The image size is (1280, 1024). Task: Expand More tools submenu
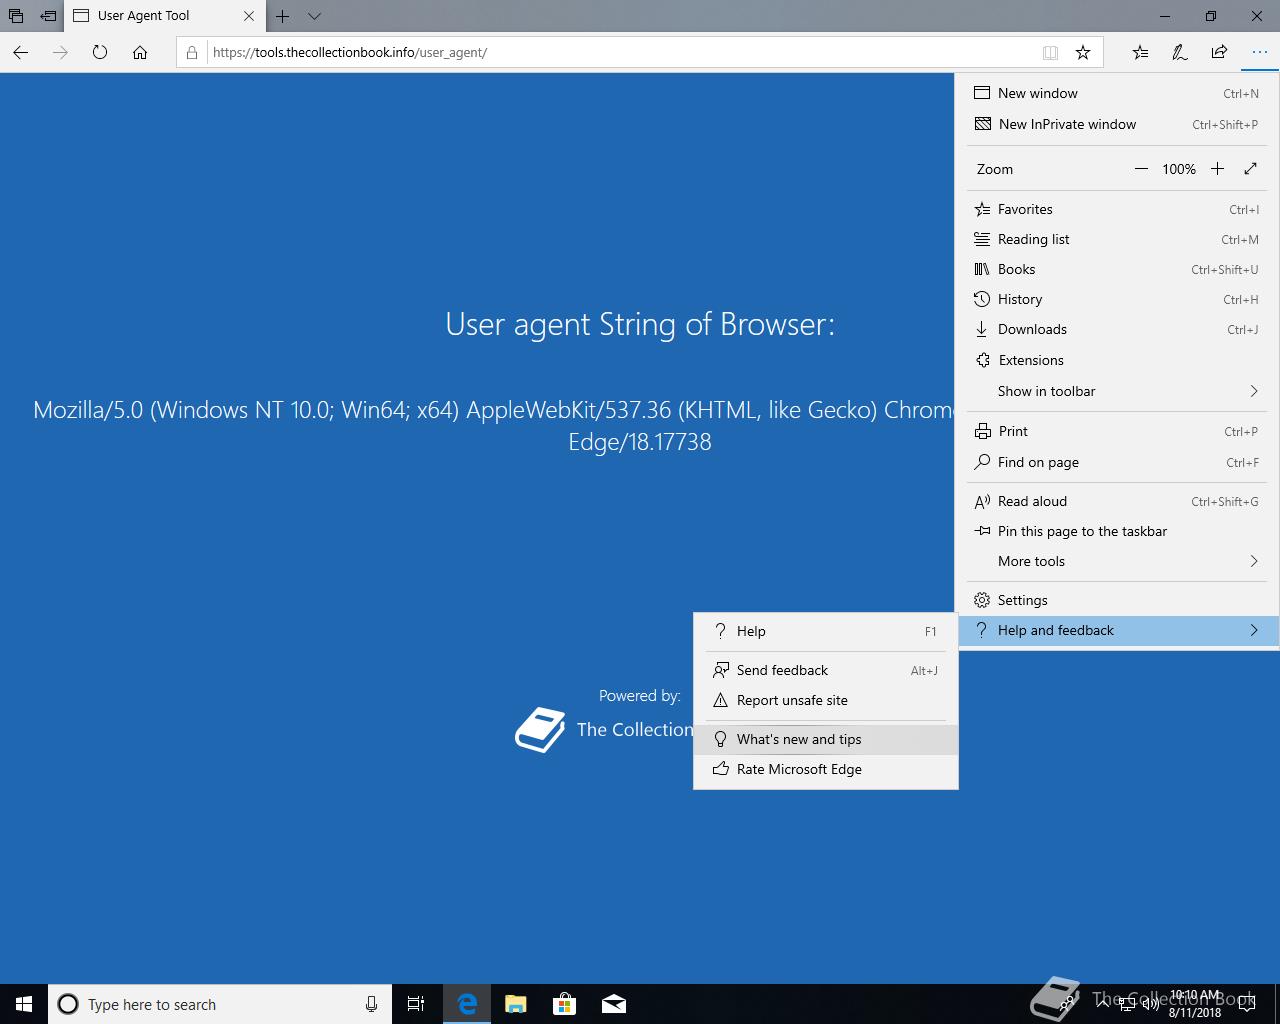(x=1117, y=561)
